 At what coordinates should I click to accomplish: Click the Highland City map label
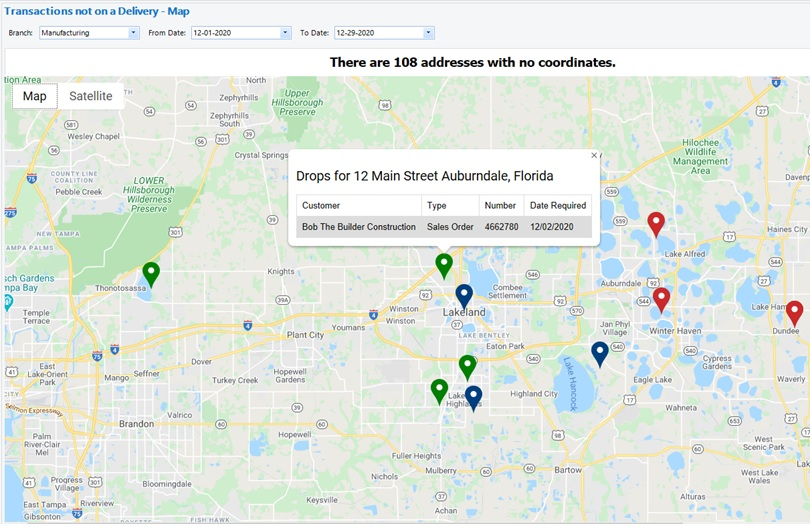point(534,394)
